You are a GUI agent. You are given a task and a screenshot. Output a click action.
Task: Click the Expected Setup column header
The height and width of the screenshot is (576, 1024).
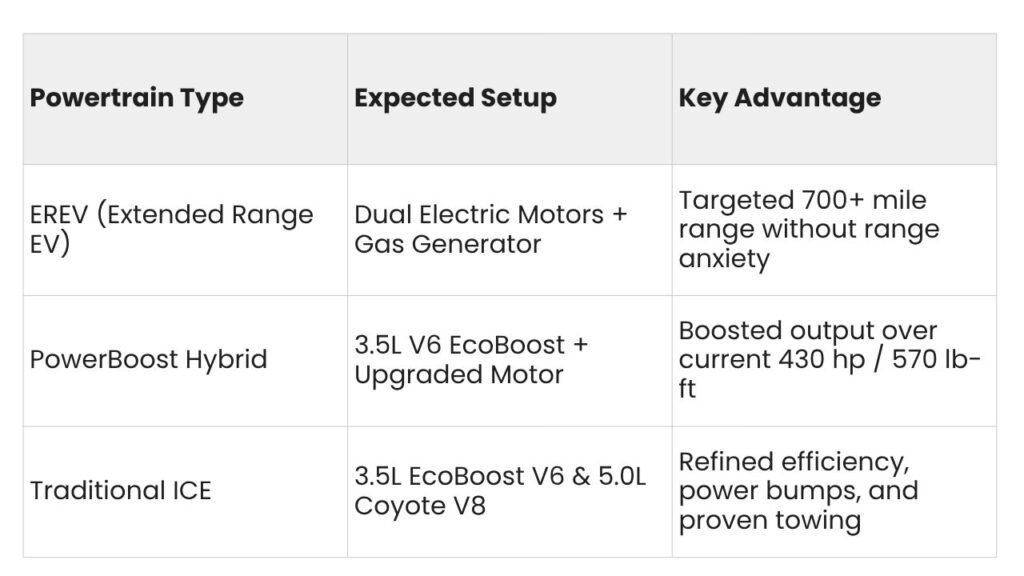pos(510,99)
